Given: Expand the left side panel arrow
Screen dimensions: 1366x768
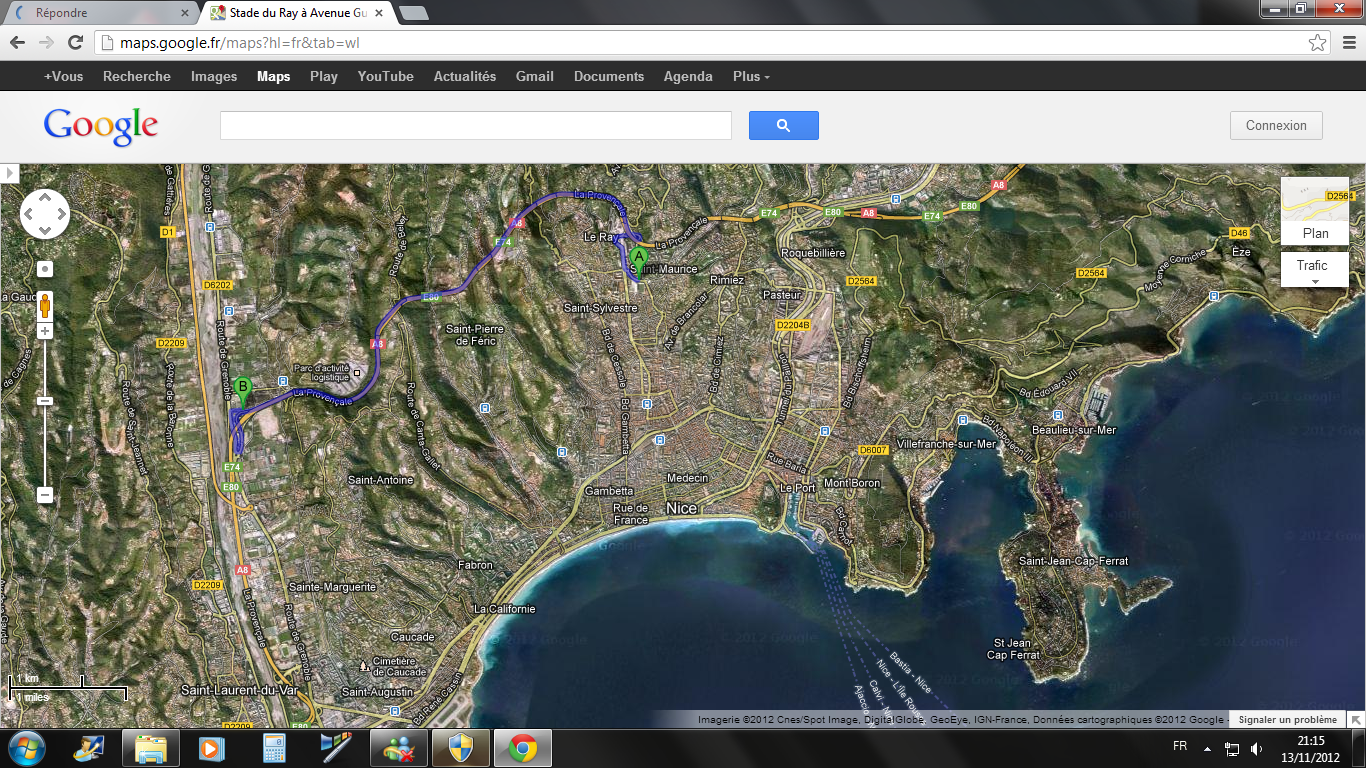Looking at the screenshot, I should [x=9, y=173].
